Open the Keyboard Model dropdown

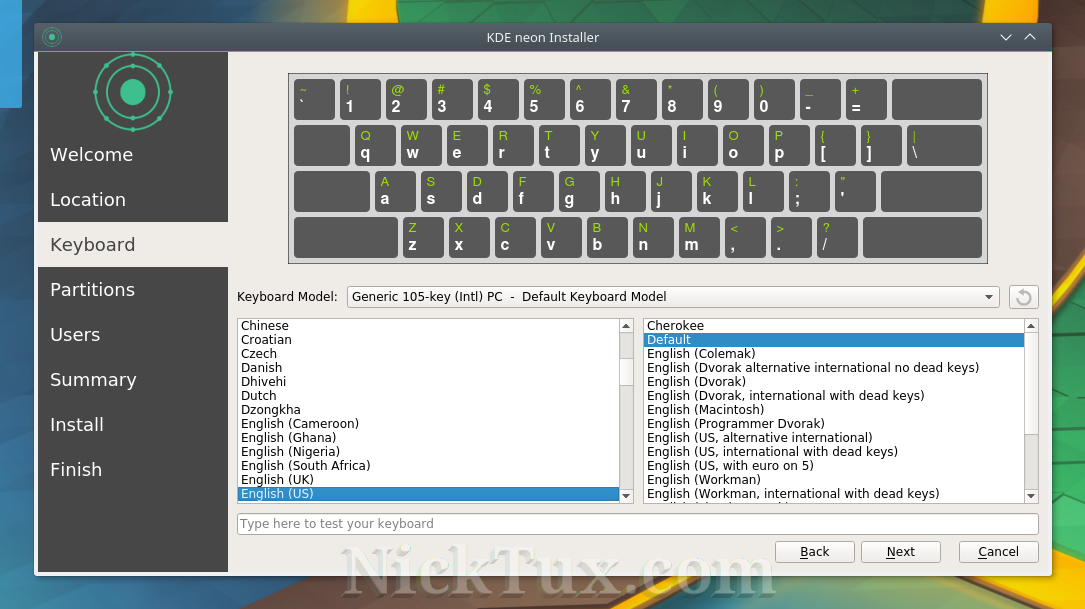(673, 297)
